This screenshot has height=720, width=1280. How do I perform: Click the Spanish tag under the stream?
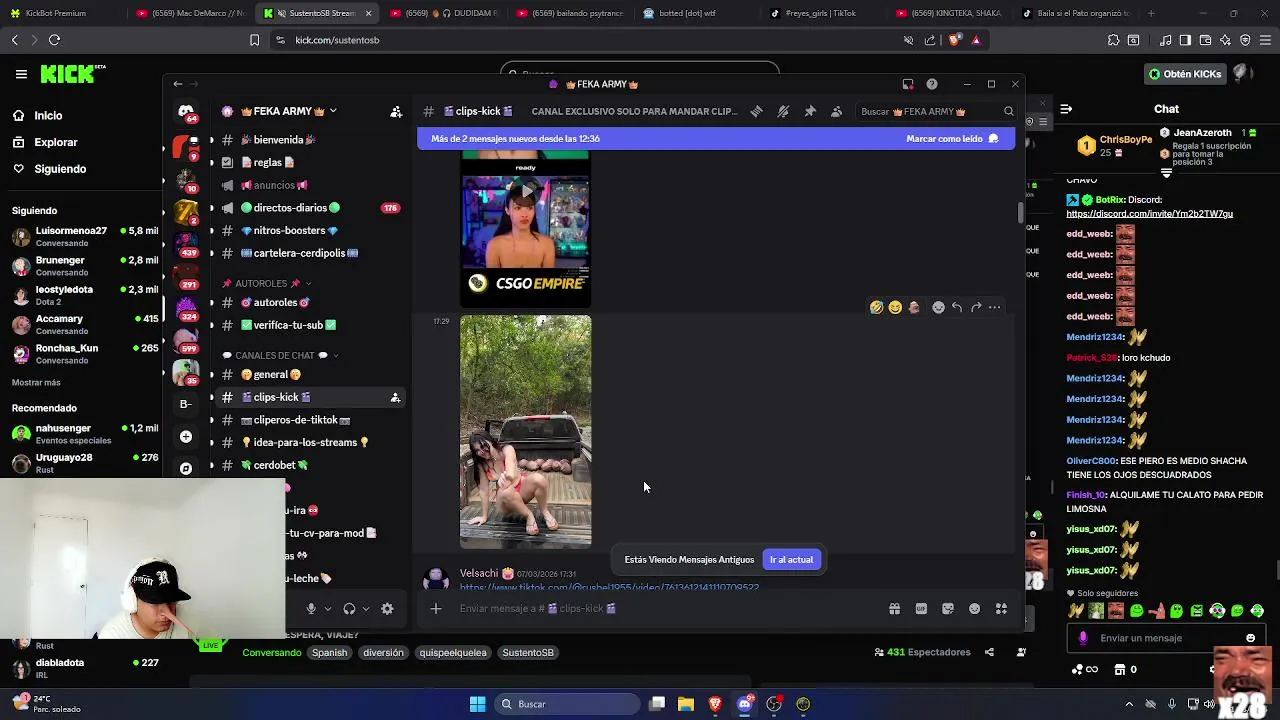[329, 652]
